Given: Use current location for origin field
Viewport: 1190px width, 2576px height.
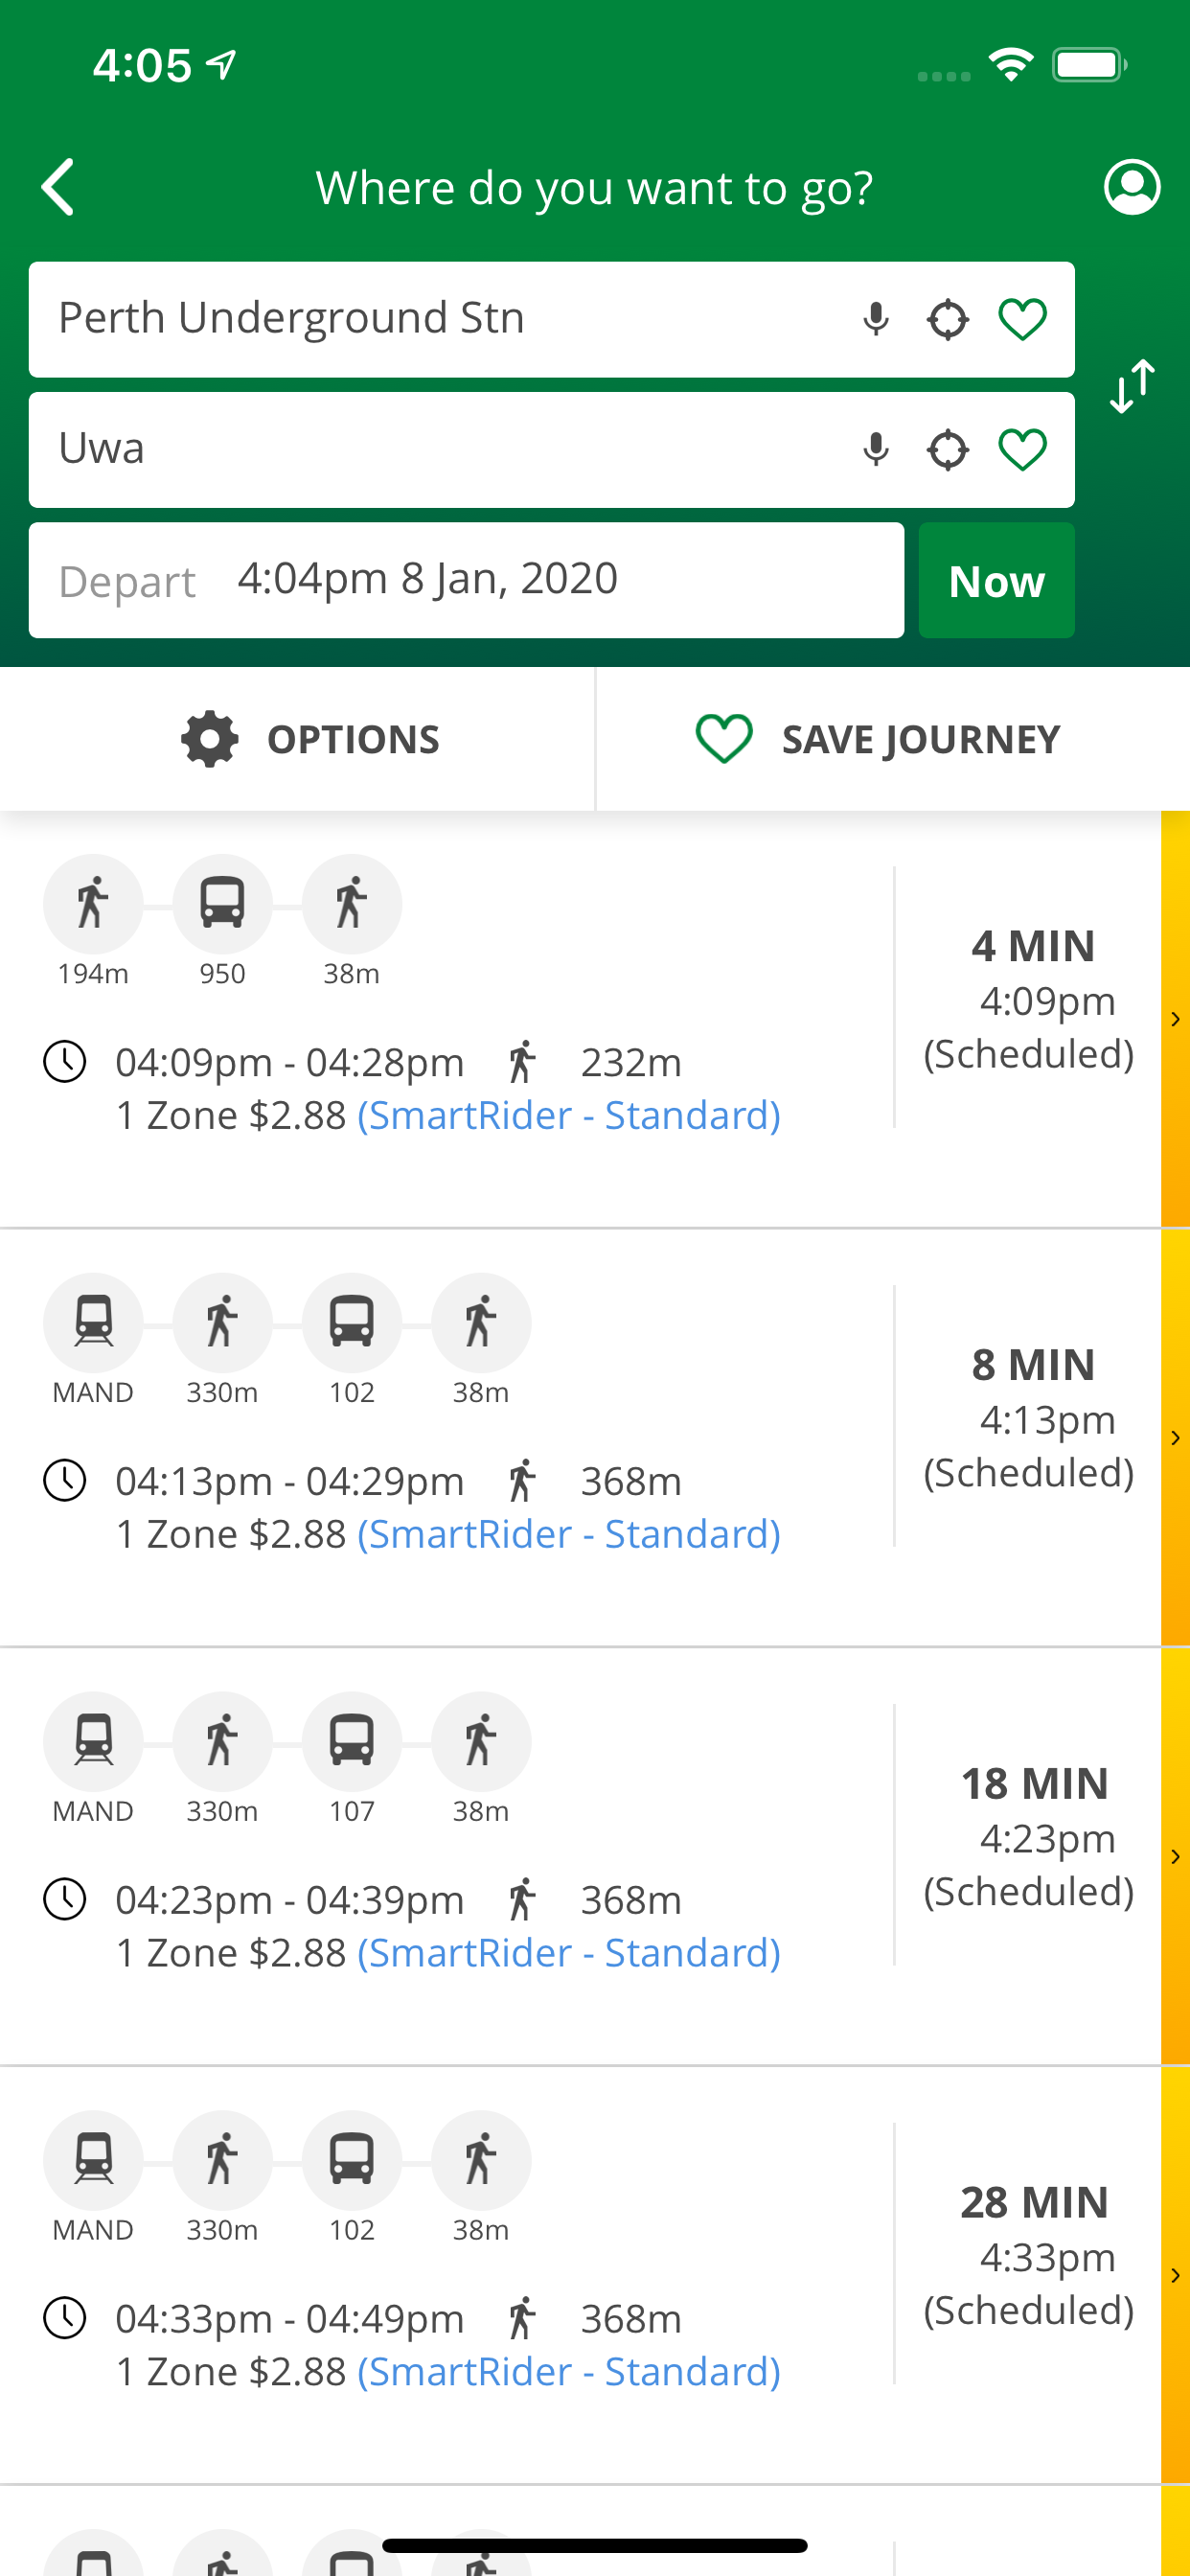Looking at the screenshot, I should (x=947, y=320).
